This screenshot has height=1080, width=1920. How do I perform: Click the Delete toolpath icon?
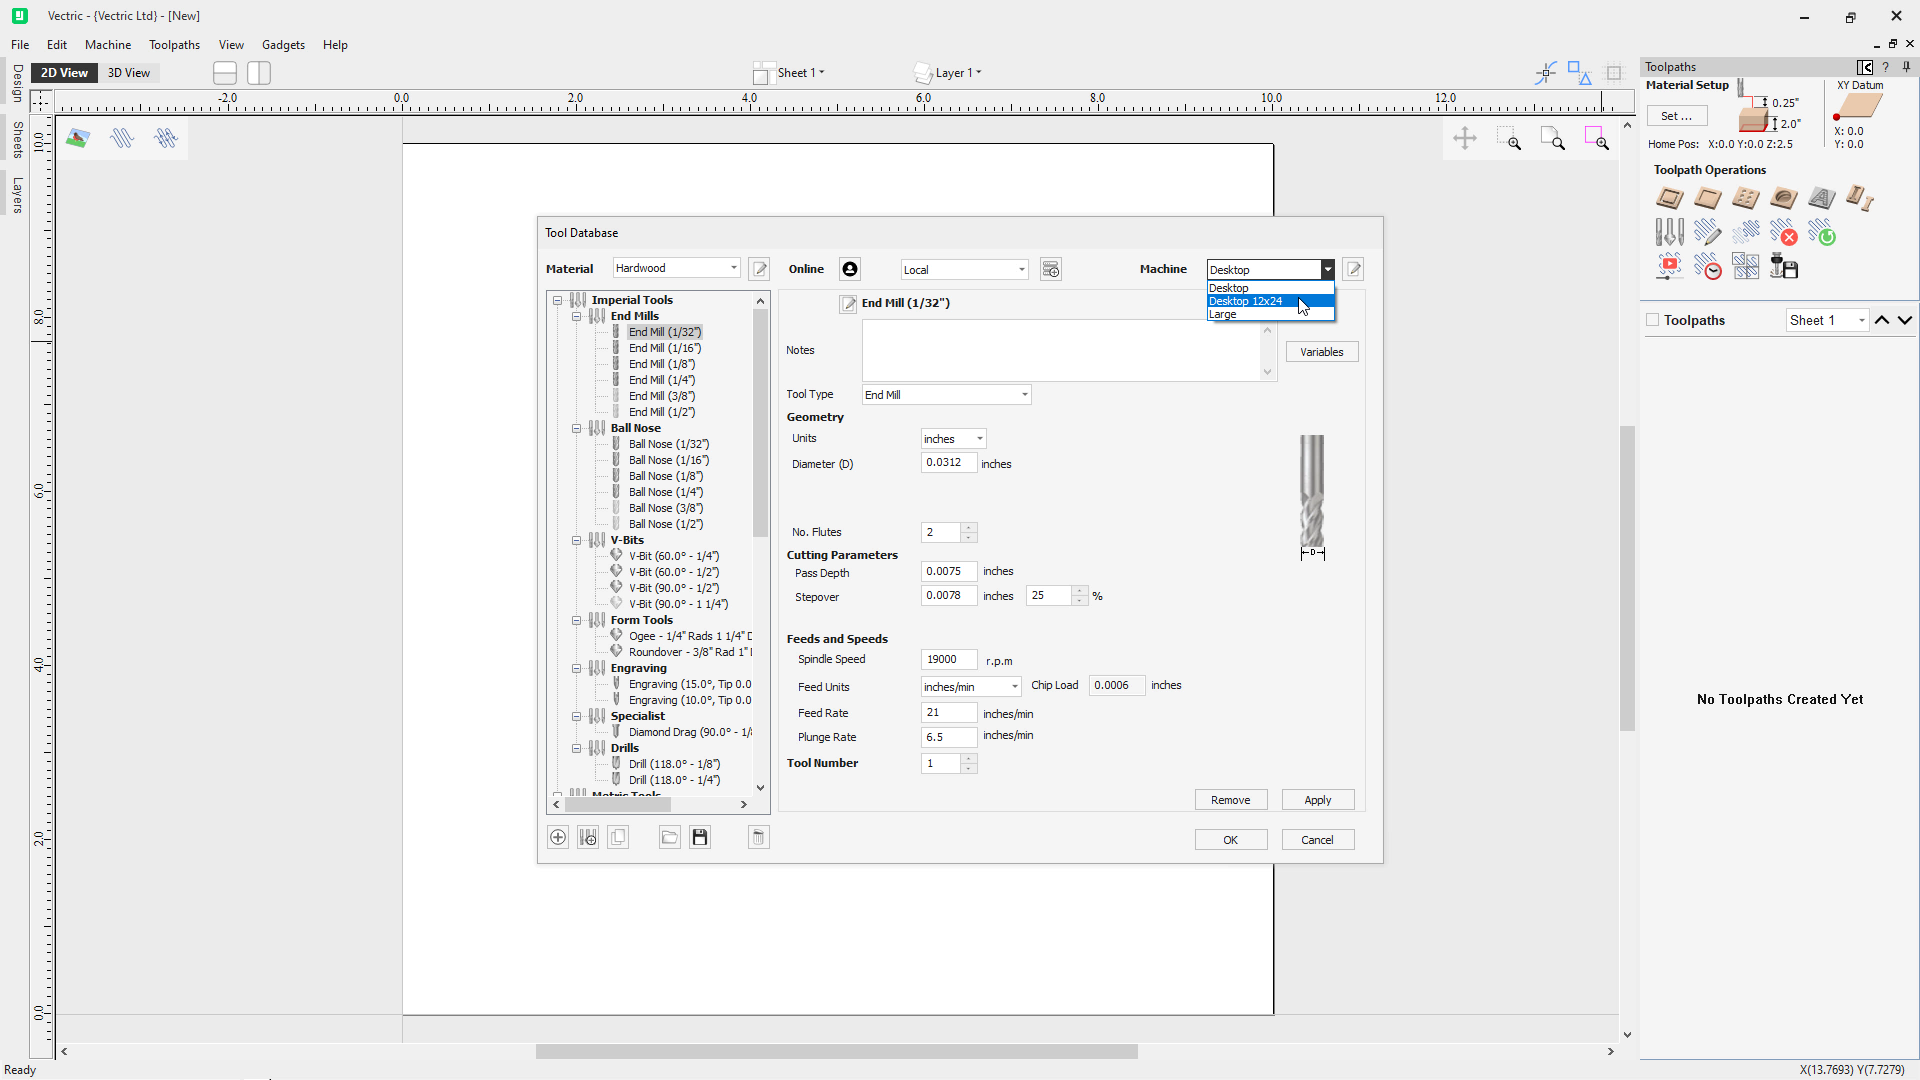click(x=1783, y=233)
